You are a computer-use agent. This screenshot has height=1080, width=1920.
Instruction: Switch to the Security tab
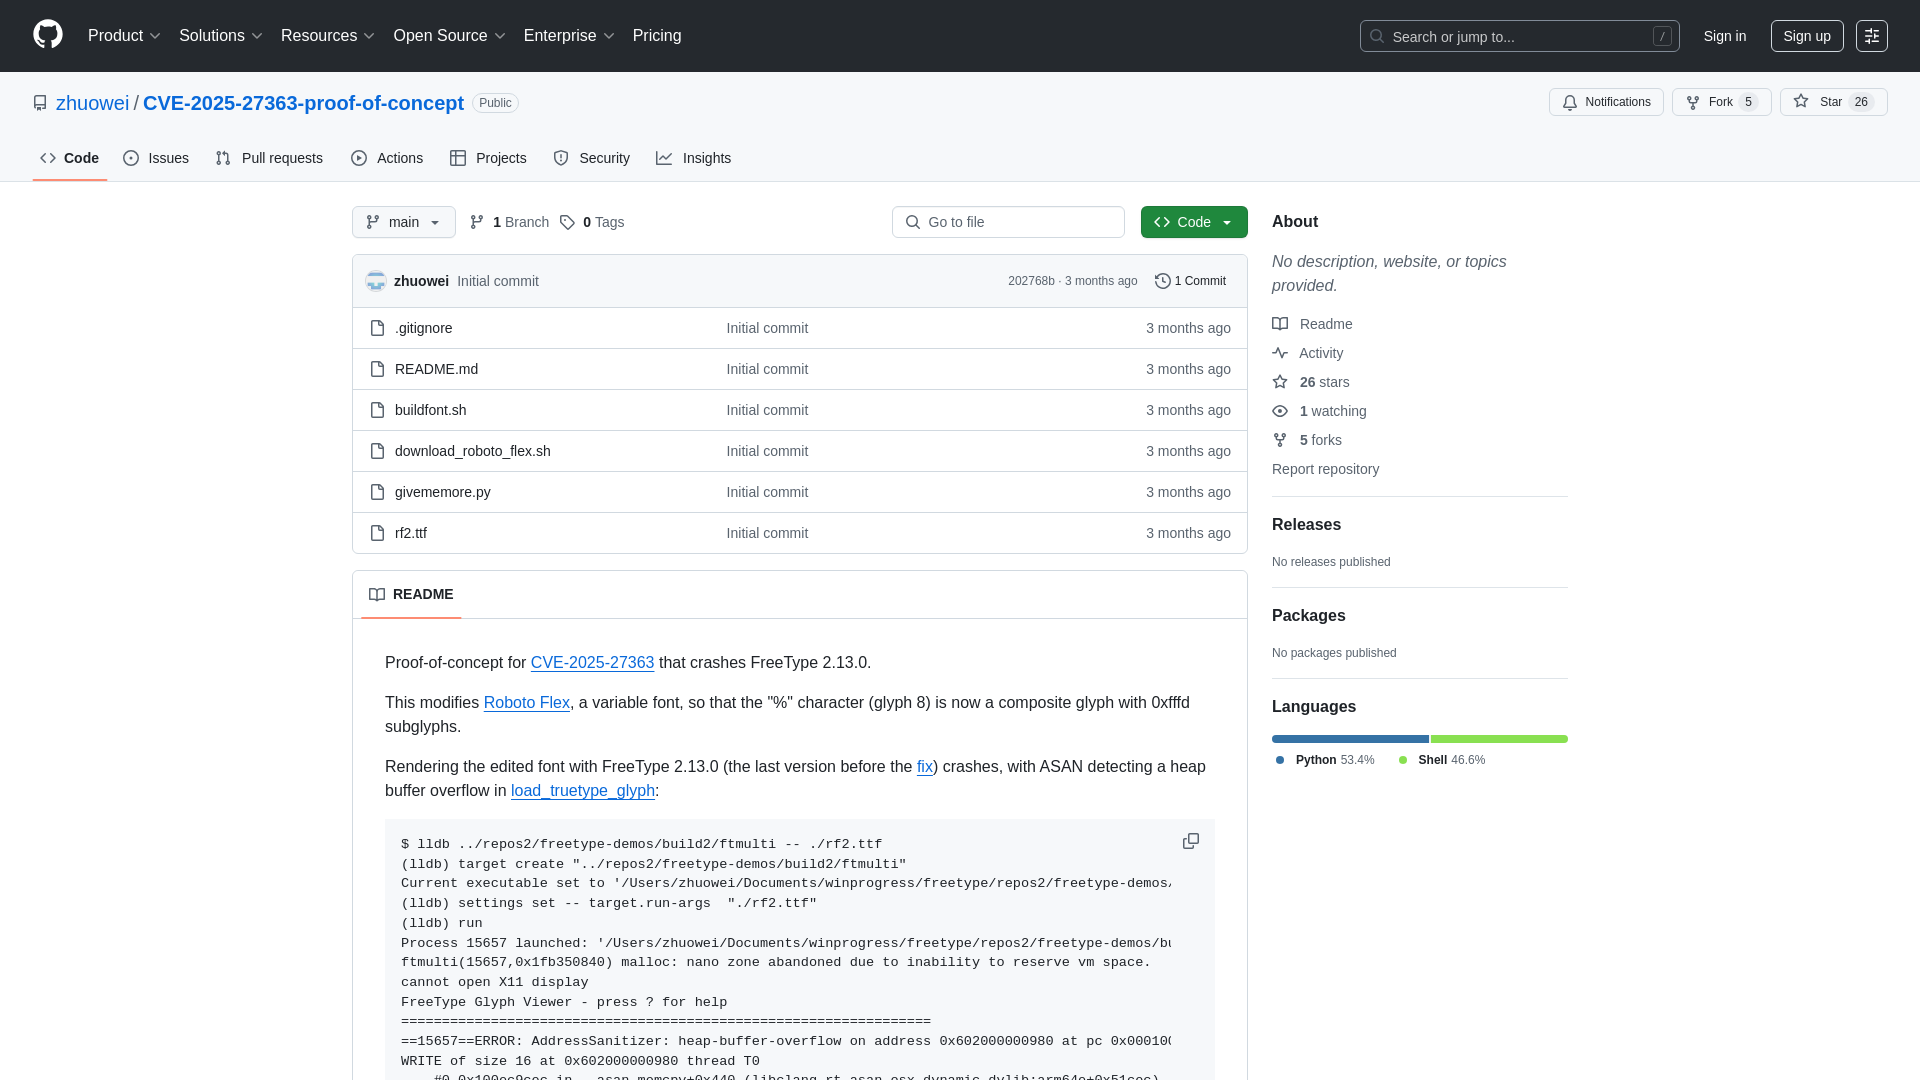[591, 158]
